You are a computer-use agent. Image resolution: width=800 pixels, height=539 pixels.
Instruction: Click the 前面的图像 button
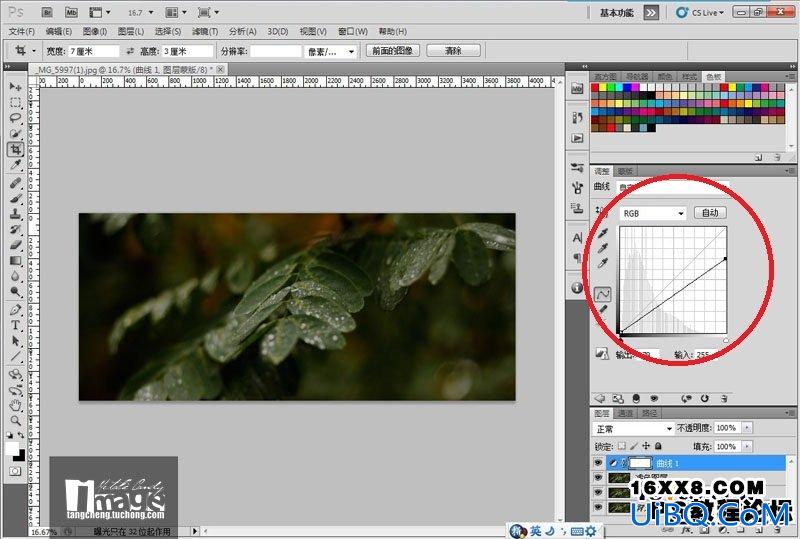pyautogui.click(x=392, y=51)
